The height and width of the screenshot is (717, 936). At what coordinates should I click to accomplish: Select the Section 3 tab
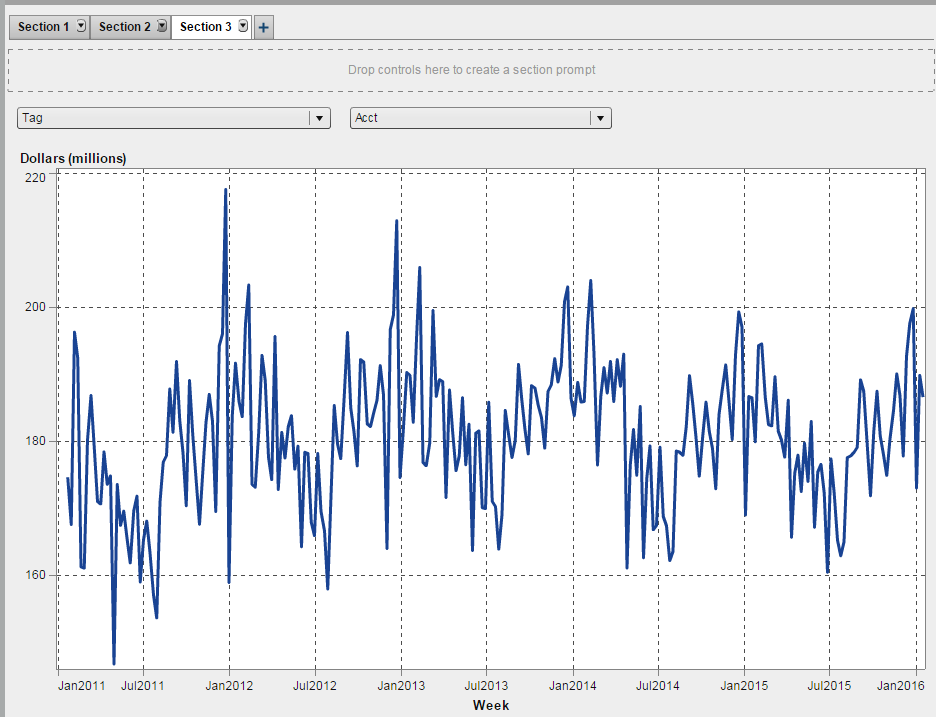coord(205,27)
